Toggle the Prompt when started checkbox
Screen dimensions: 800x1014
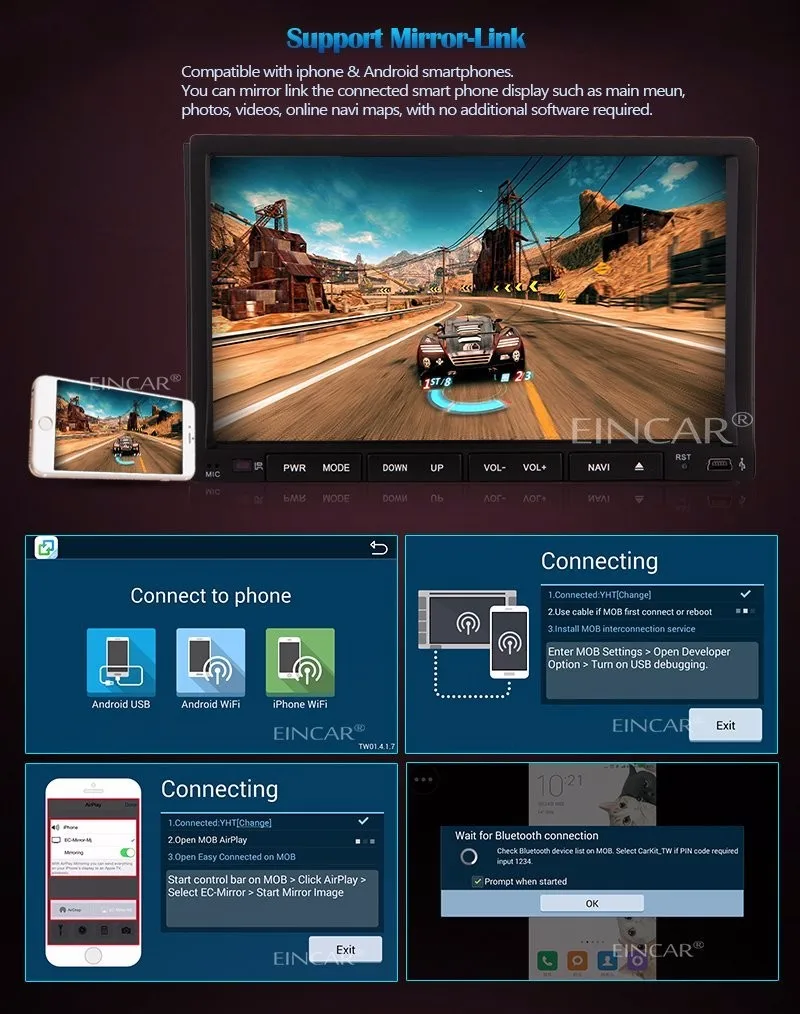(x=477, y=881)
